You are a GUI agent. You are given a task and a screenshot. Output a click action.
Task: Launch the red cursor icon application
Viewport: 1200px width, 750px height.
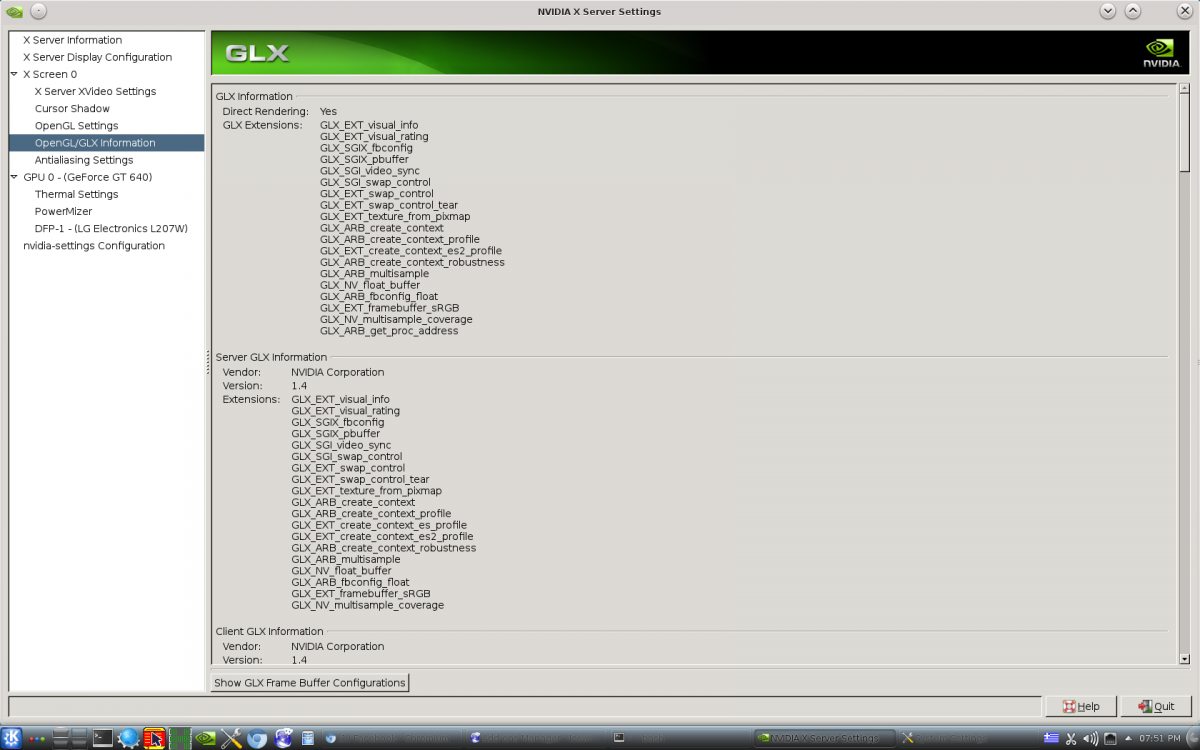(154, 738)
